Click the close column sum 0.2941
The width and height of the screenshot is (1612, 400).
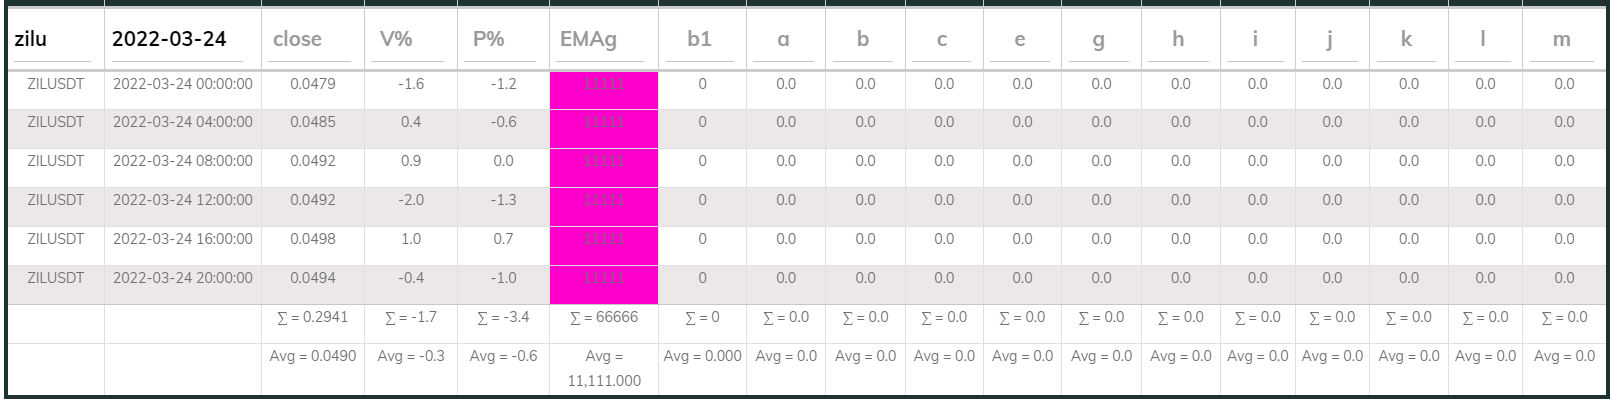tap(312, 318)
